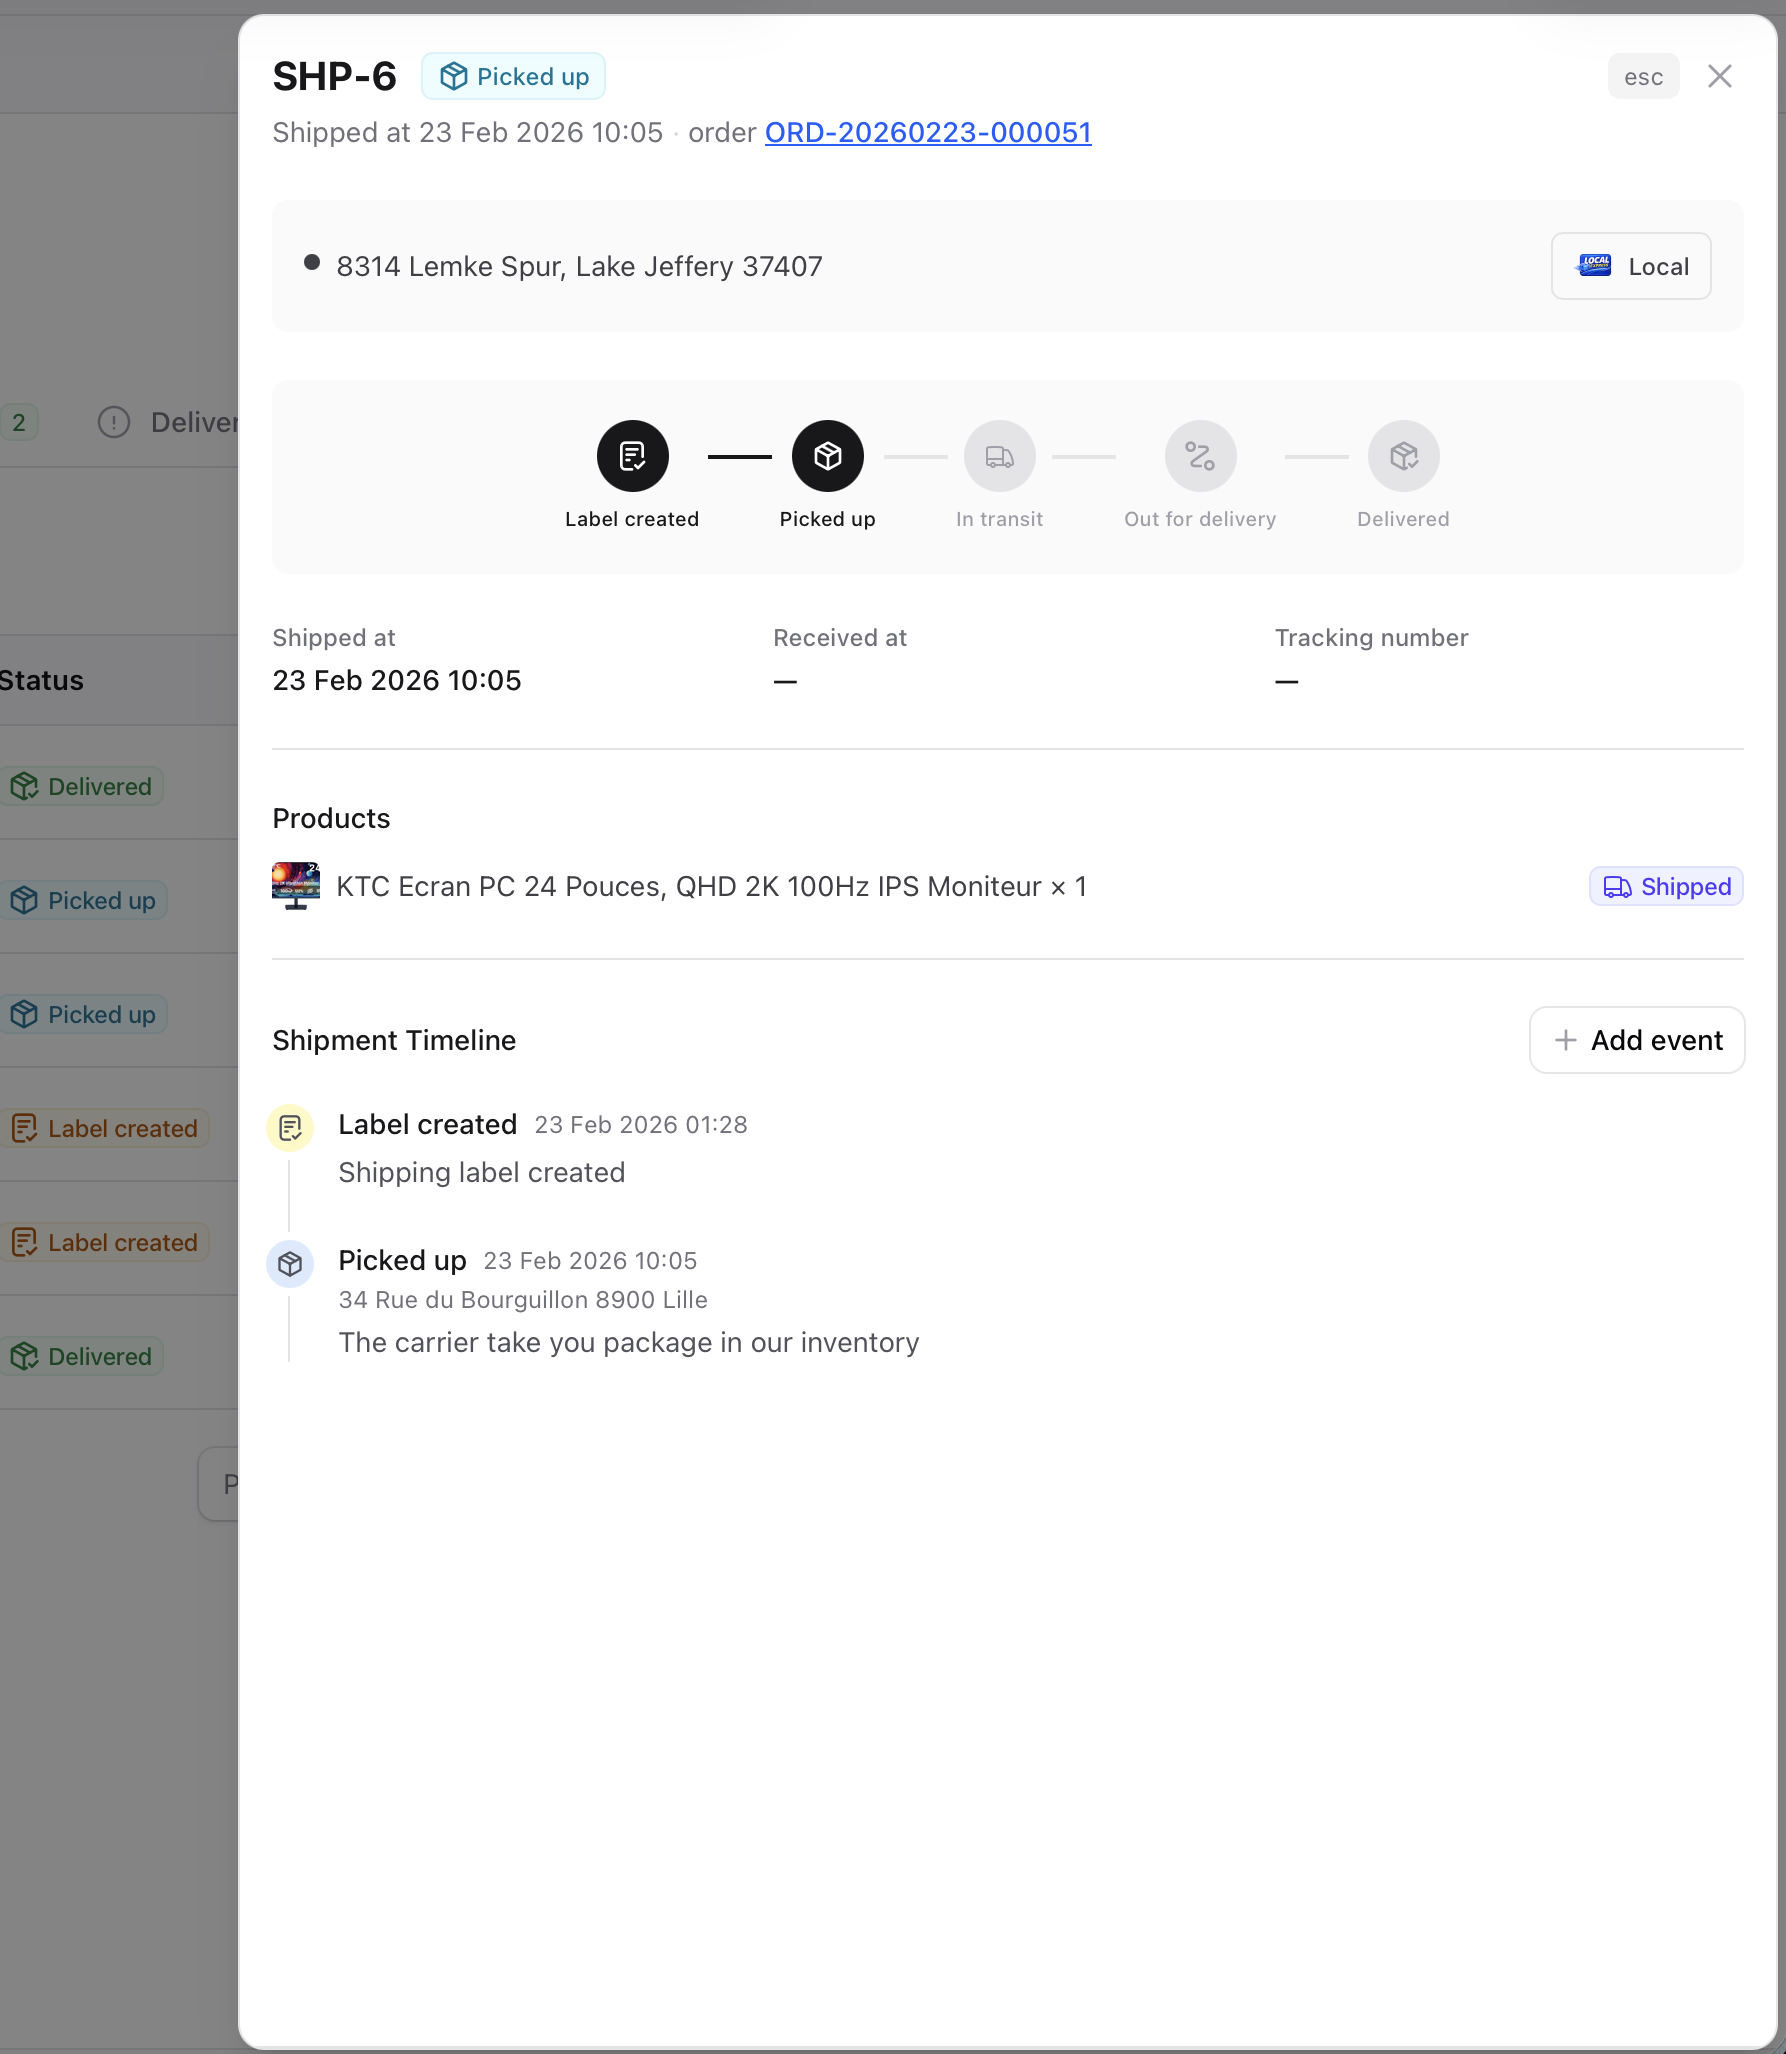The width and height of the screenshot is (1786, 2054).
Task: Click the first Picked up badge in background list
Action: pos(84,900)
